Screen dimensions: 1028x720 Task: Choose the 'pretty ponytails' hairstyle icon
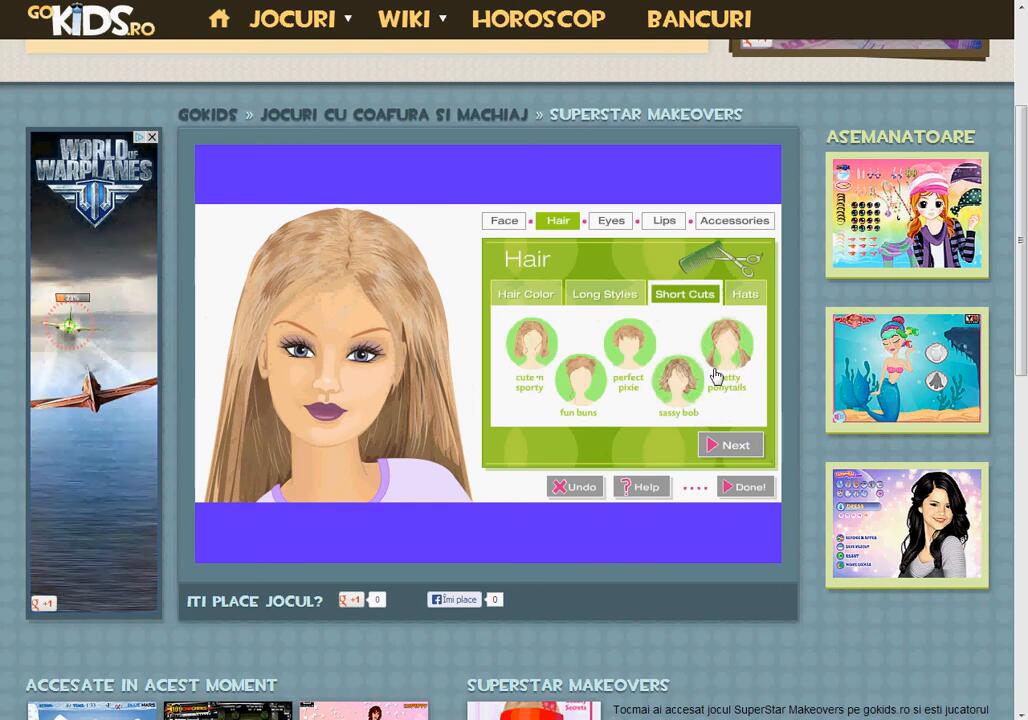point(727,345)
